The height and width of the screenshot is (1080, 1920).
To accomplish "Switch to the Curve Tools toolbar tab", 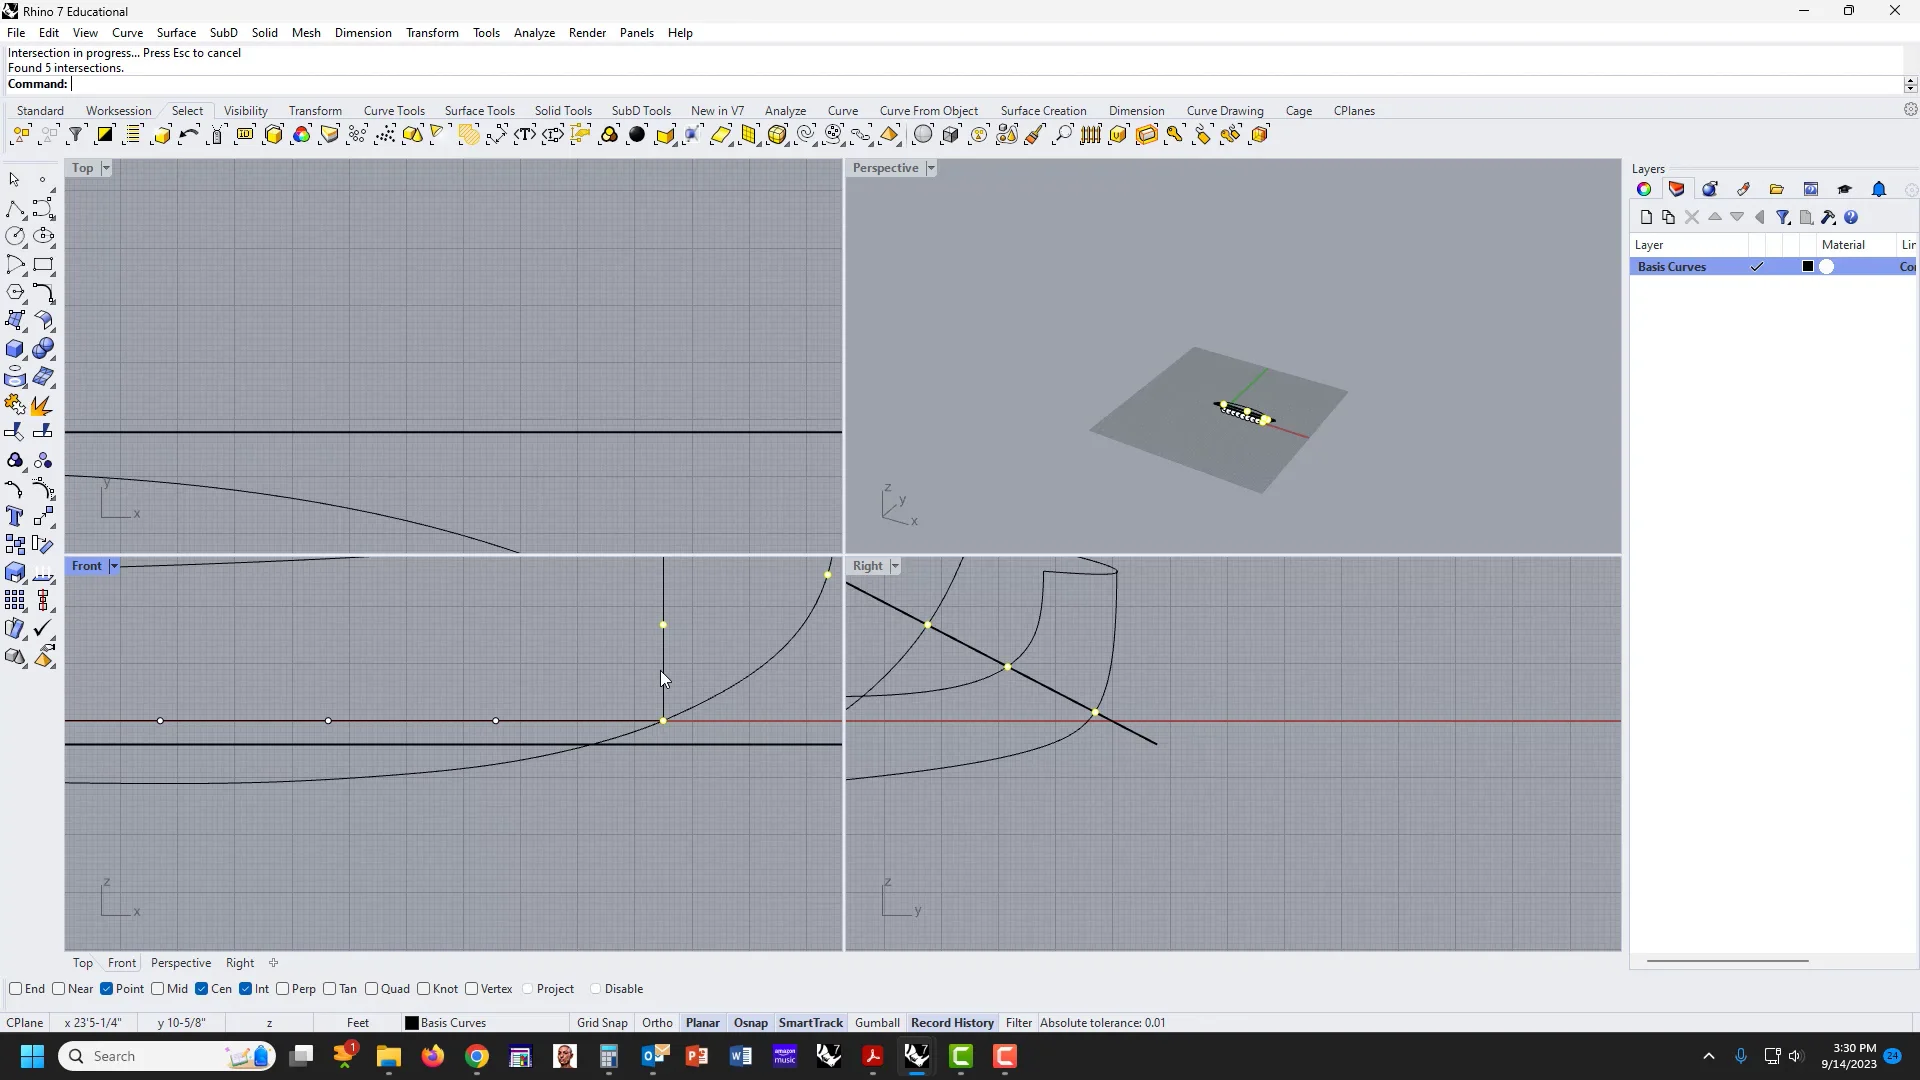I will 394,111.
